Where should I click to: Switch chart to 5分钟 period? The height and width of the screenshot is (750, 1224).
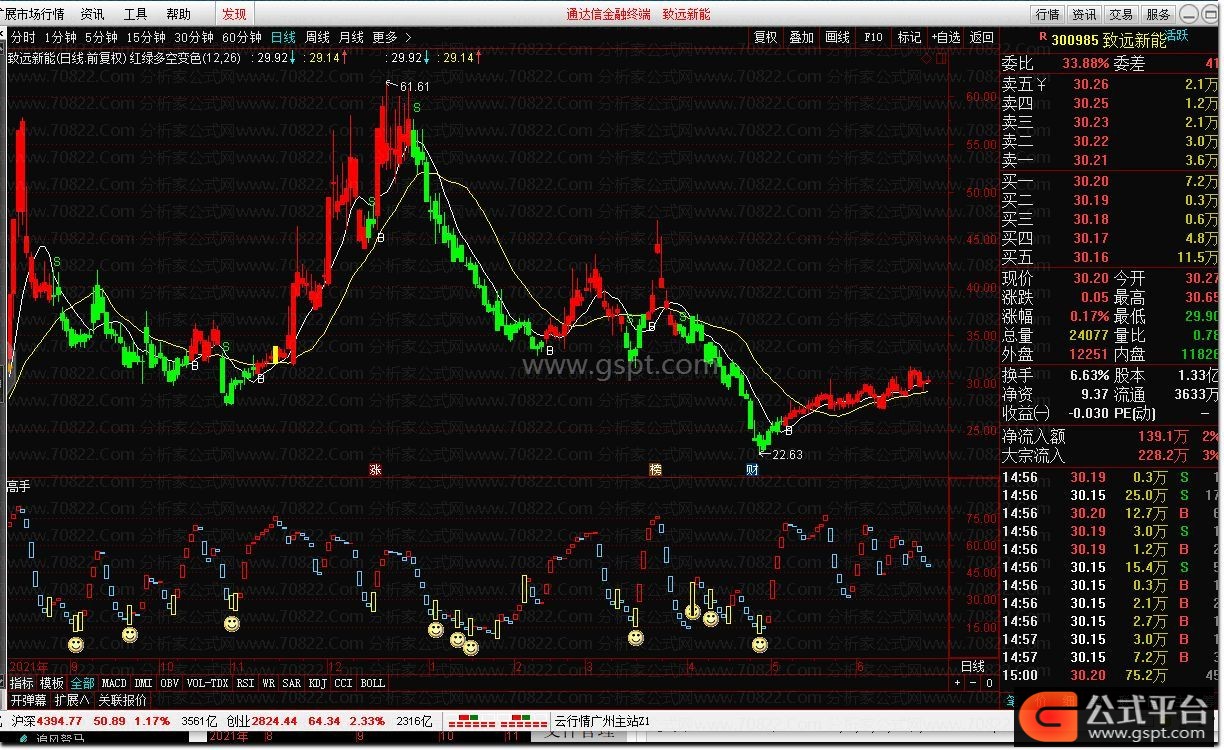[x=101, y=37]
